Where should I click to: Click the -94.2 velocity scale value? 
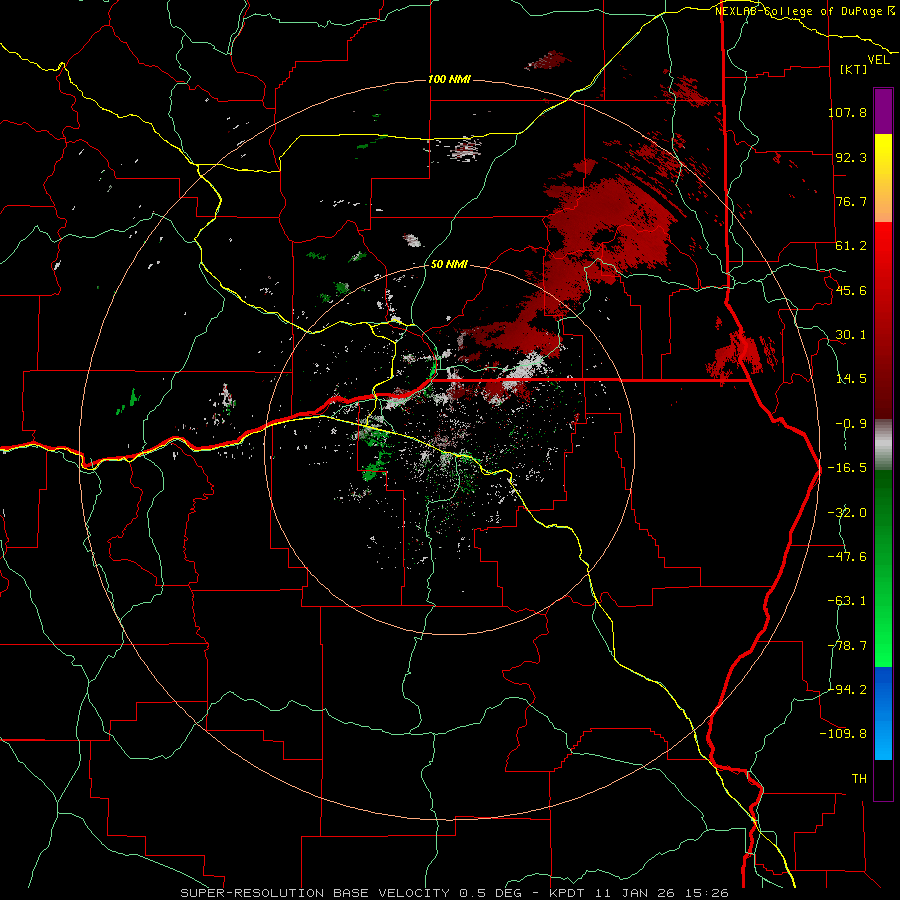847,689
